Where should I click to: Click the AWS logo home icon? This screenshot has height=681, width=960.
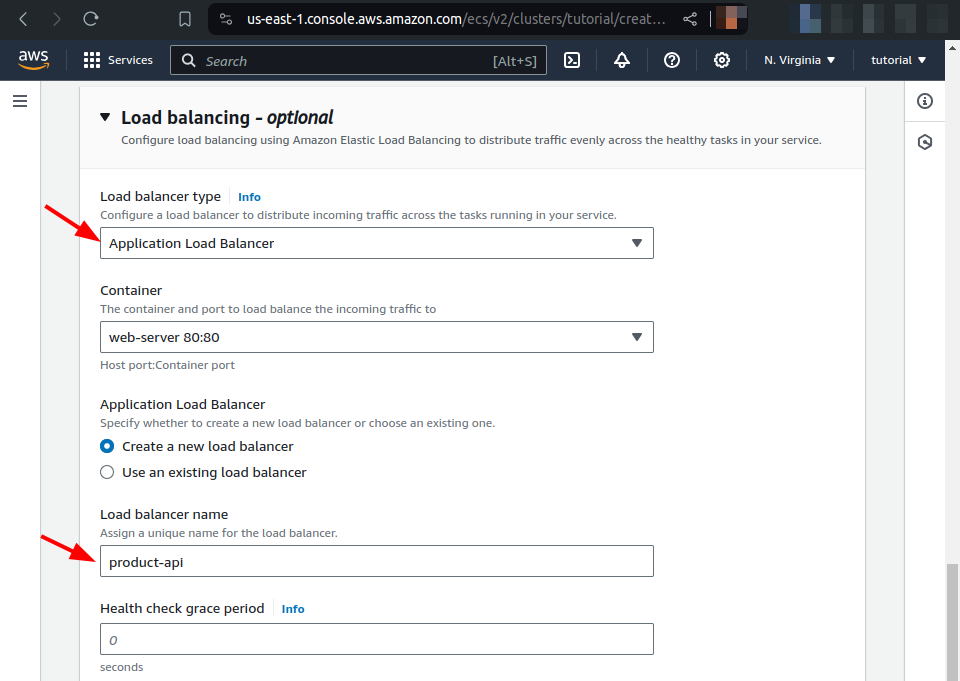click(x=34, y=59)
